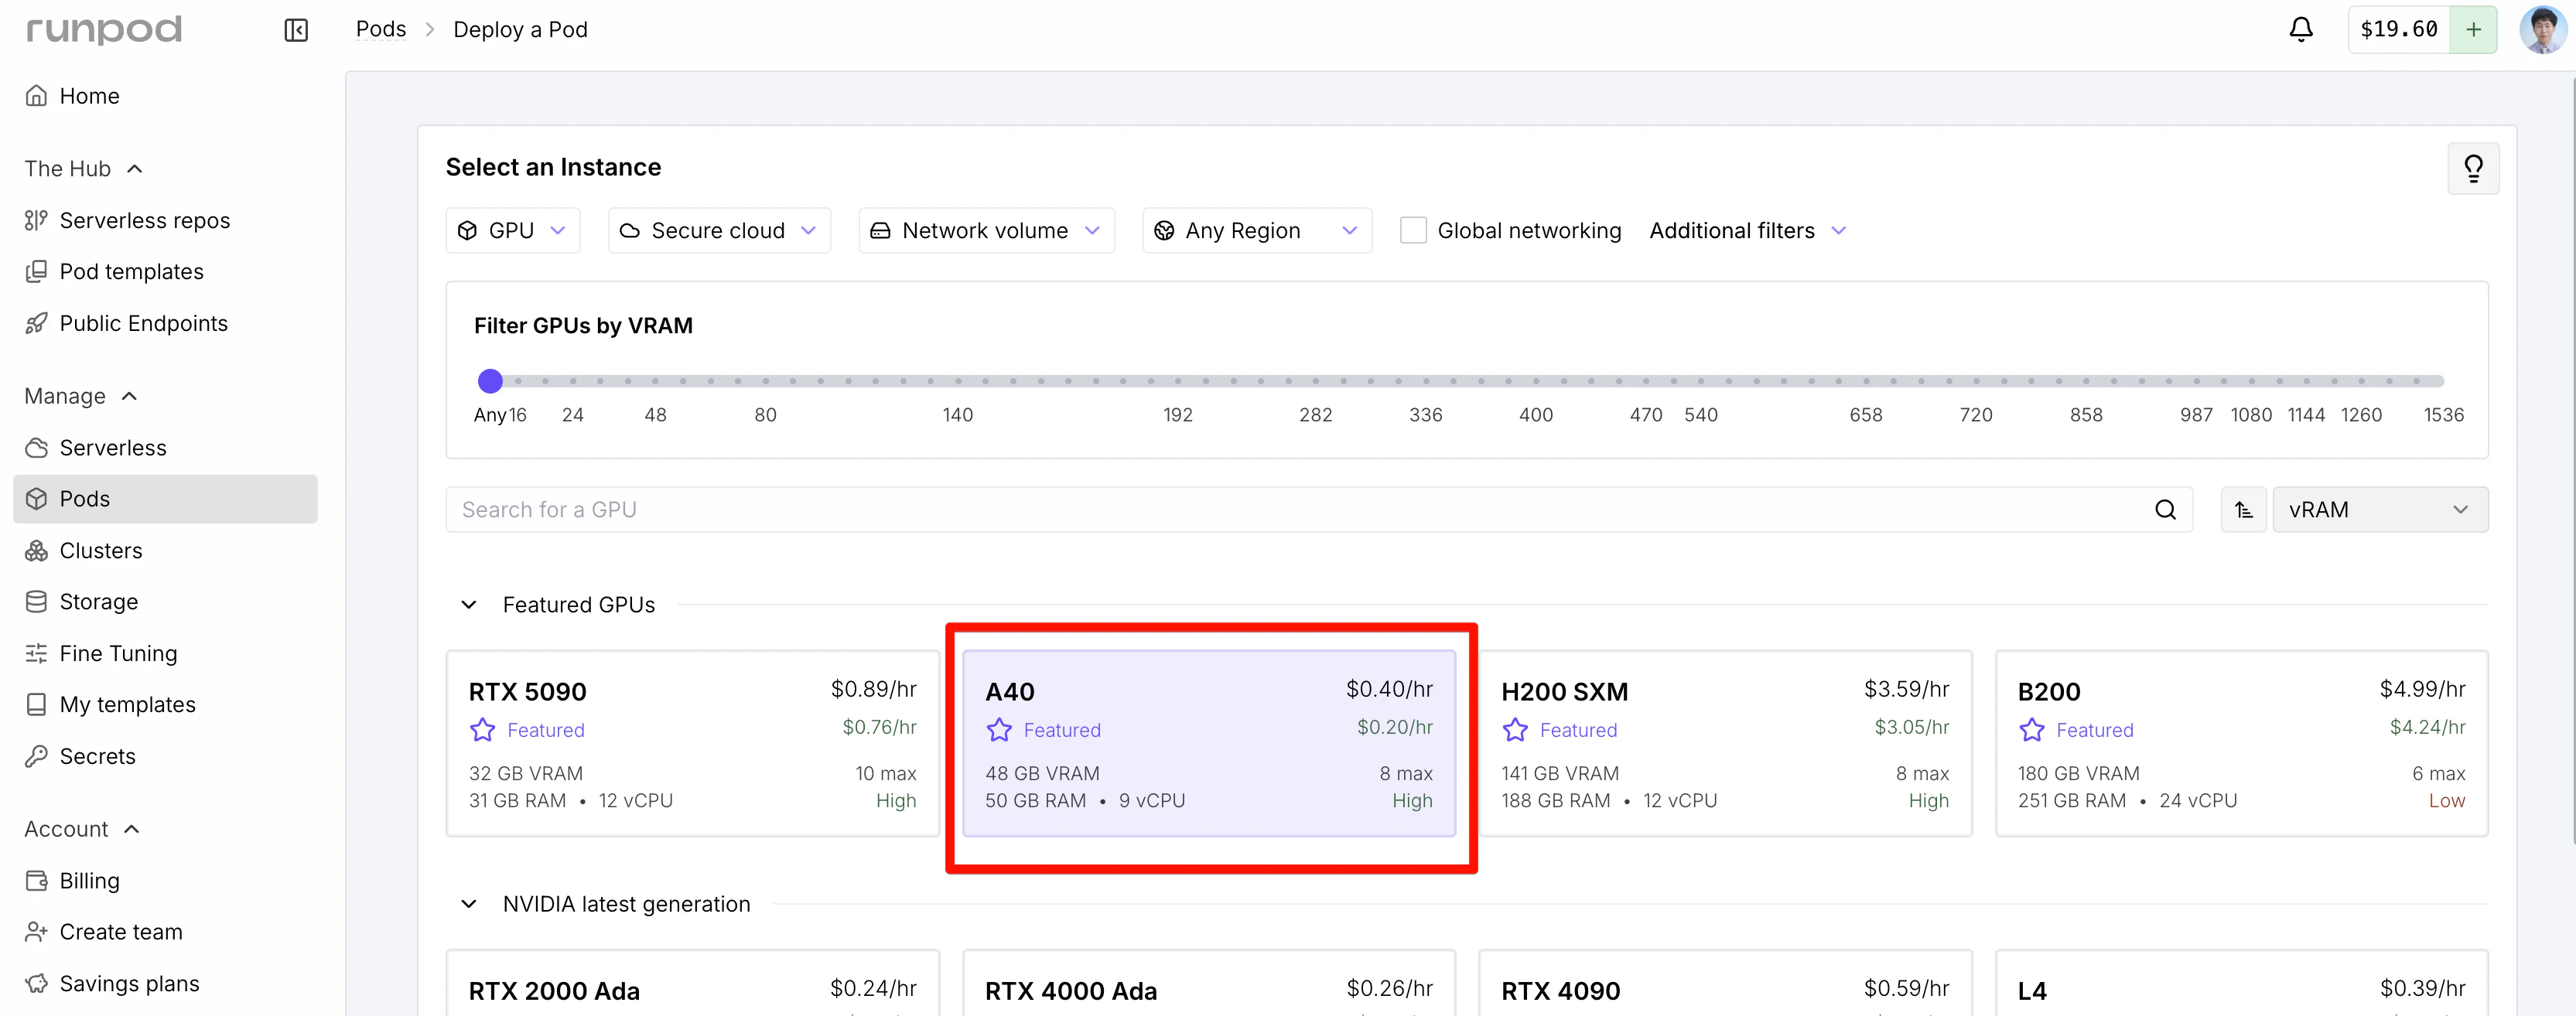The image size is (2576, 1016).
Task: Select the RTX 4000 Ada card
Action: click(x=1208, y=983)
